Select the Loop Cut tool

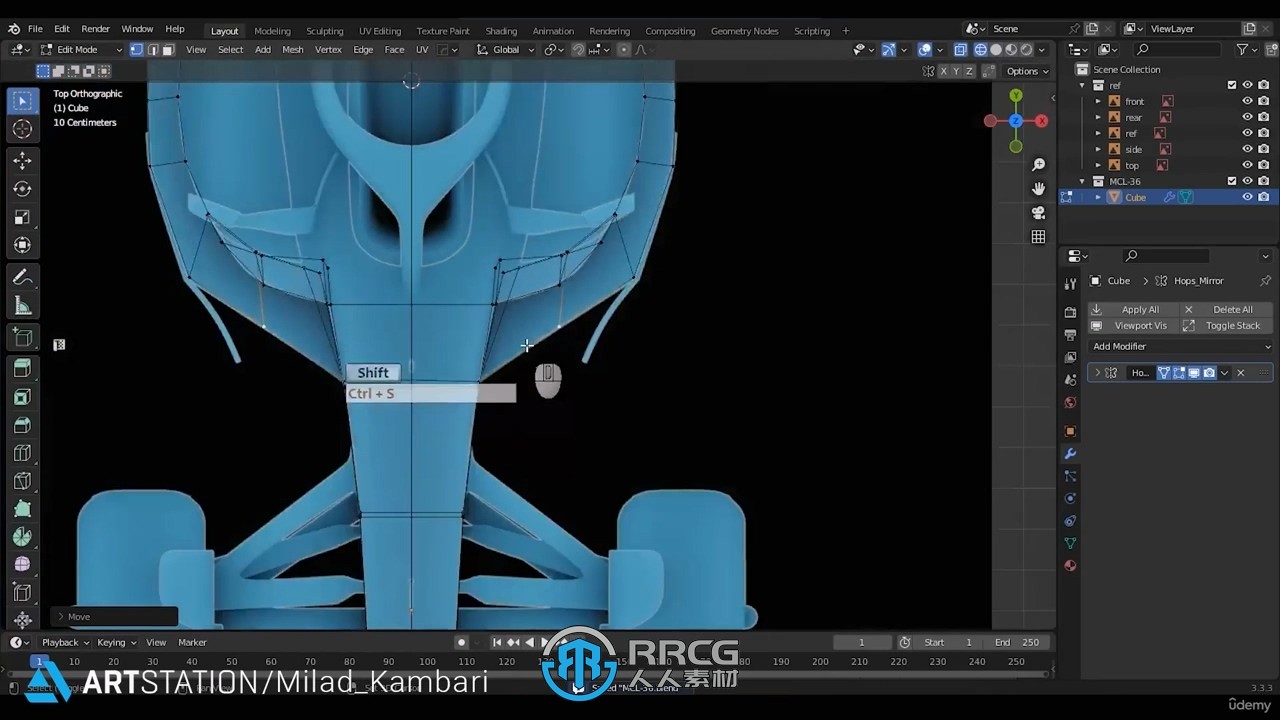pos(22,453)
